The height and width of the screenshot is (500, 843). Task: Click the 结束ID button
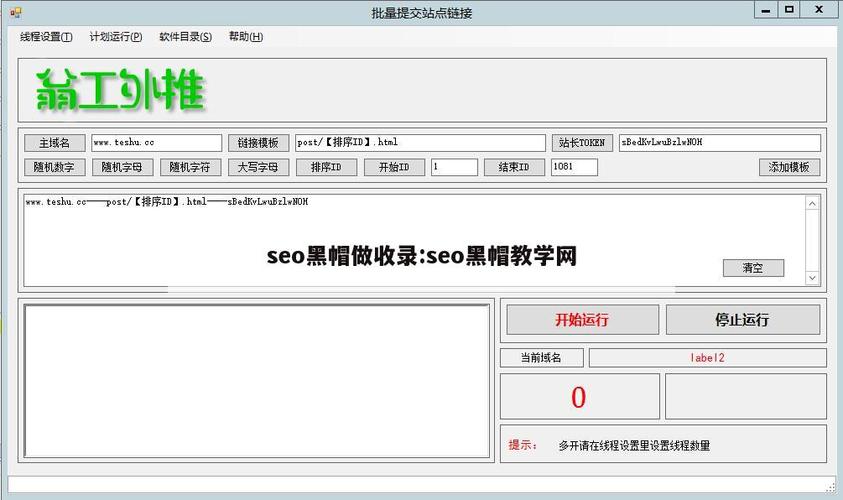[514, 167]
